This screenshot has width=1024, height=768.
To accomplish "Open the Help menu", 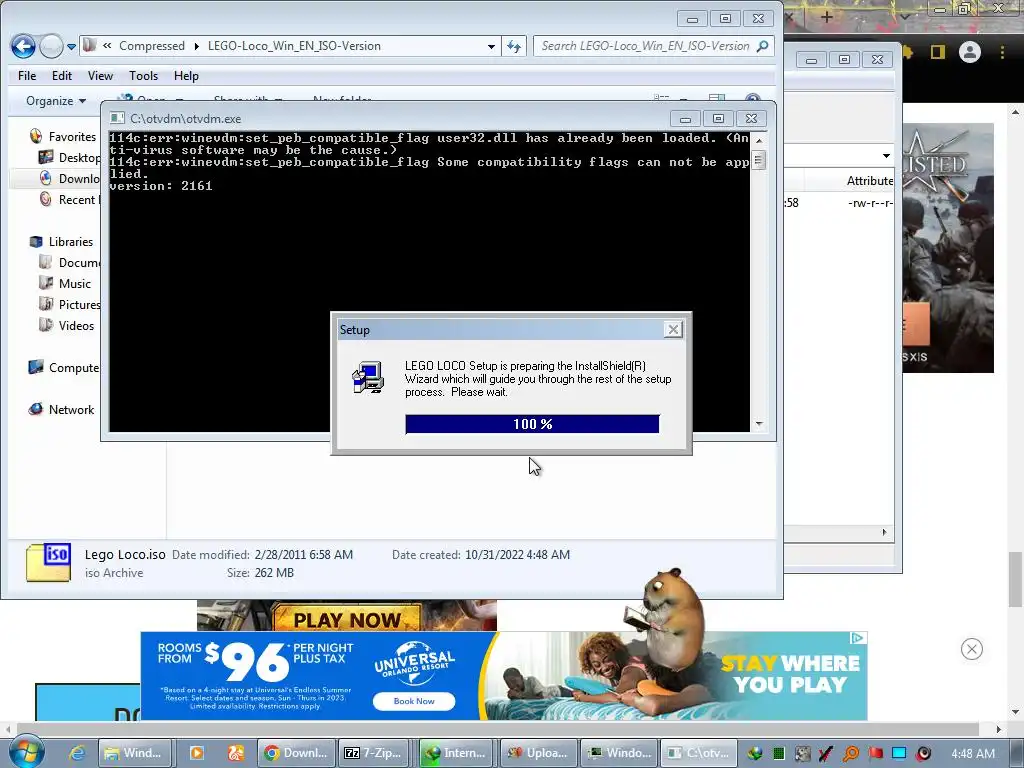I will [x=186, y=76].
